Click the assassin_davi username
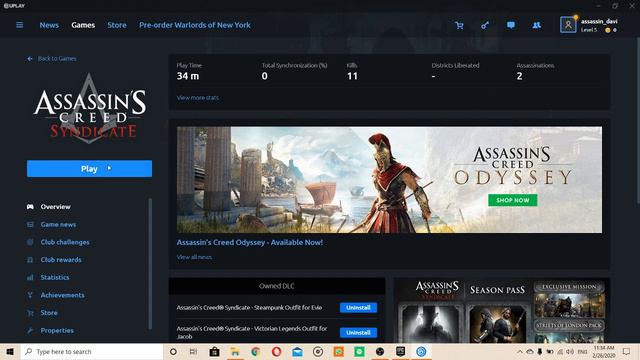The height and width of the screenshot is (360, 640). [599, 21]
